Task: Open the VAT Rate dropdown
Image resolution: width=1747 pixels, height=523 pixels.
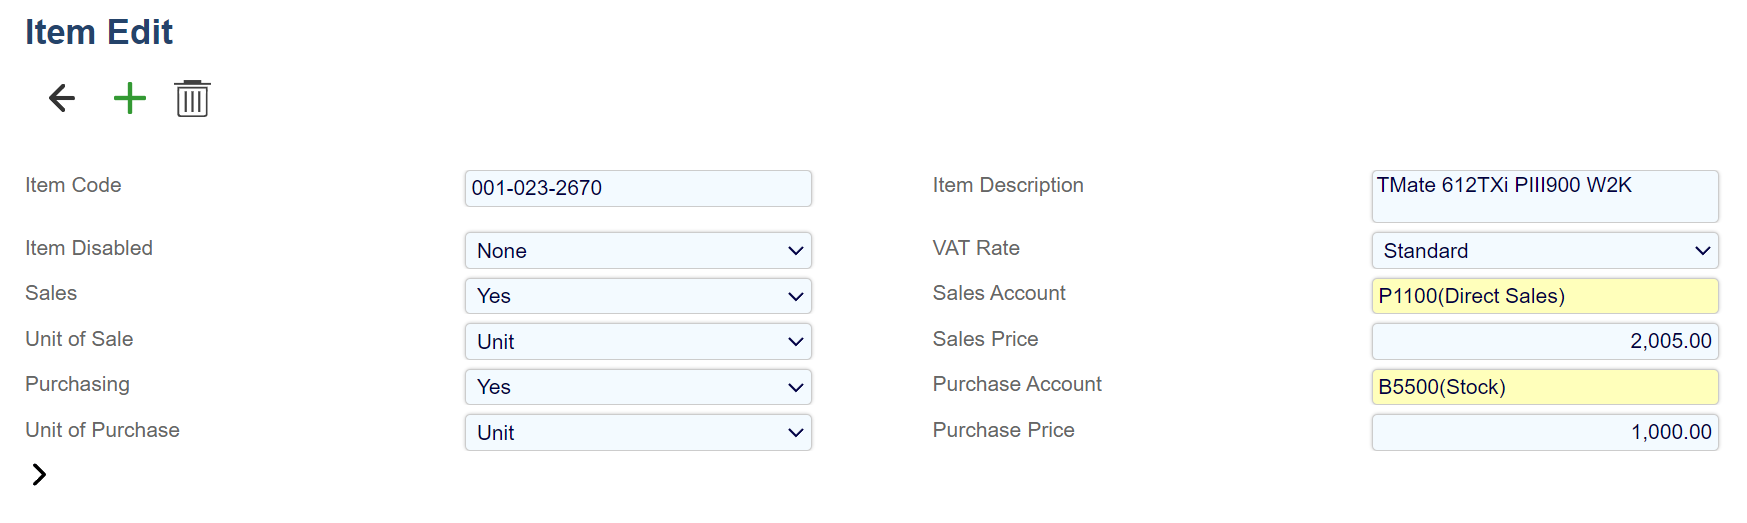Action: pos(1544,251)
